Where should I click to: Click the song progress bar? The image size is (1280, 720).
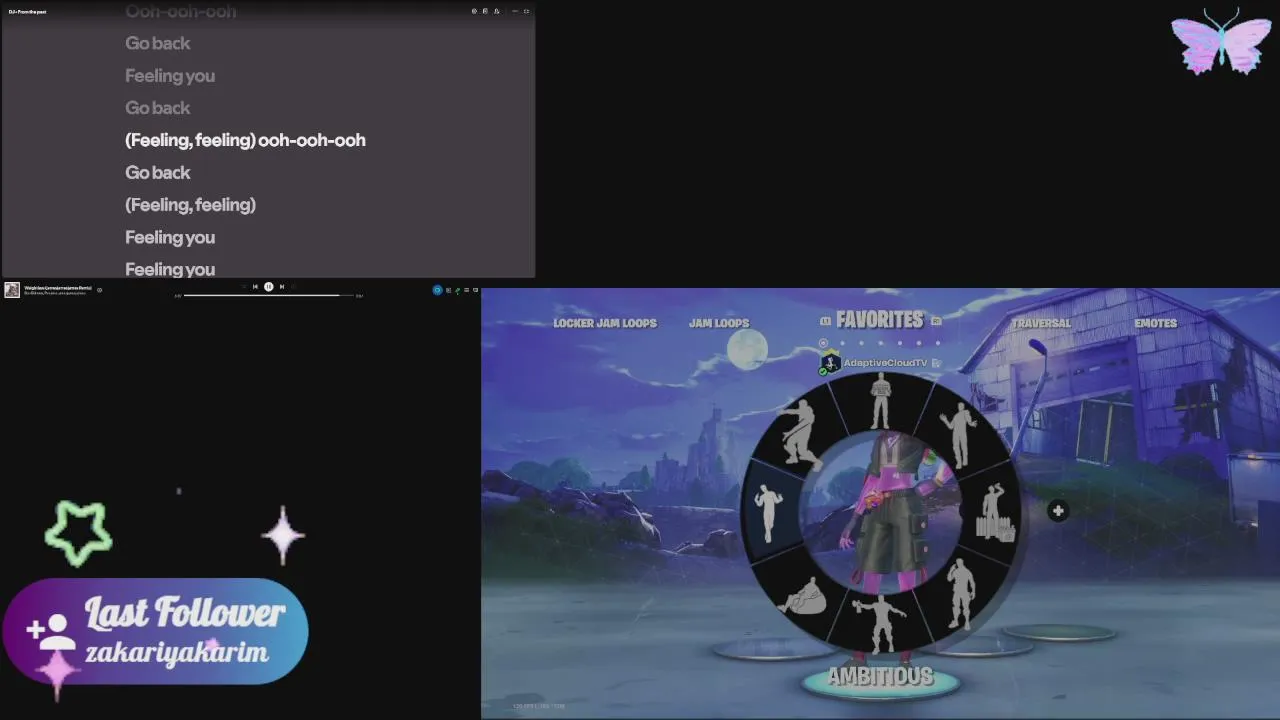click(269, 295)
